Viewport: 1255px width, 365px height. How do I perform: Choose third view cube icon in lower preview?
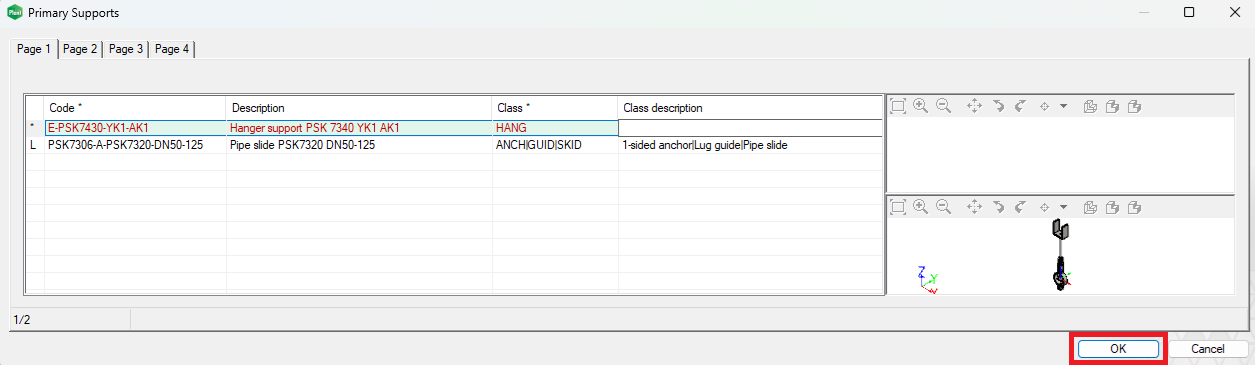point(1135,207)
